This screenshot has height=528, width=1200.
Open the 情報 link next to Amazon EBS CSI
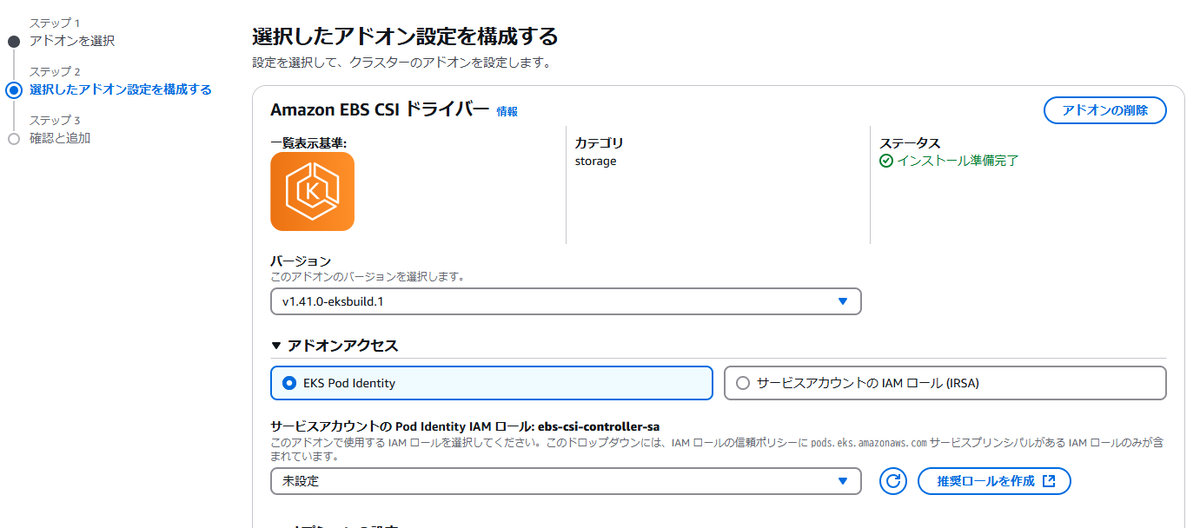[507, 112]
